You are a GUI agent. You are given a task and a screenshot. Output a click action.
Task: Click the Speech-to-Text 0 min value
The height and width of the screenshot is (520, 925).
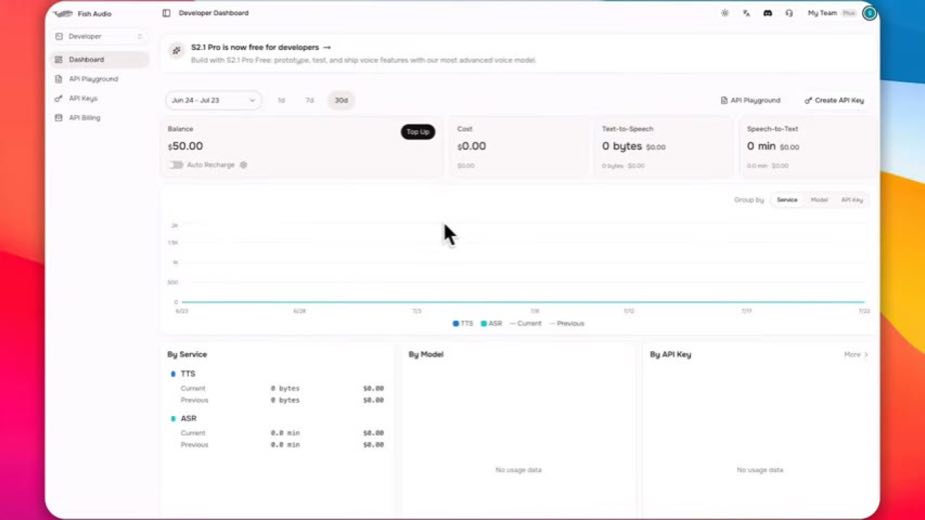pos(761,146)
